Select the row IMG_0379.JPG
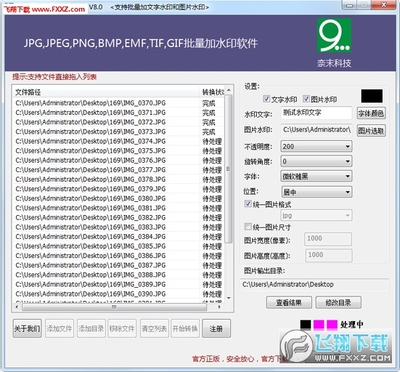 click(119, 189)
